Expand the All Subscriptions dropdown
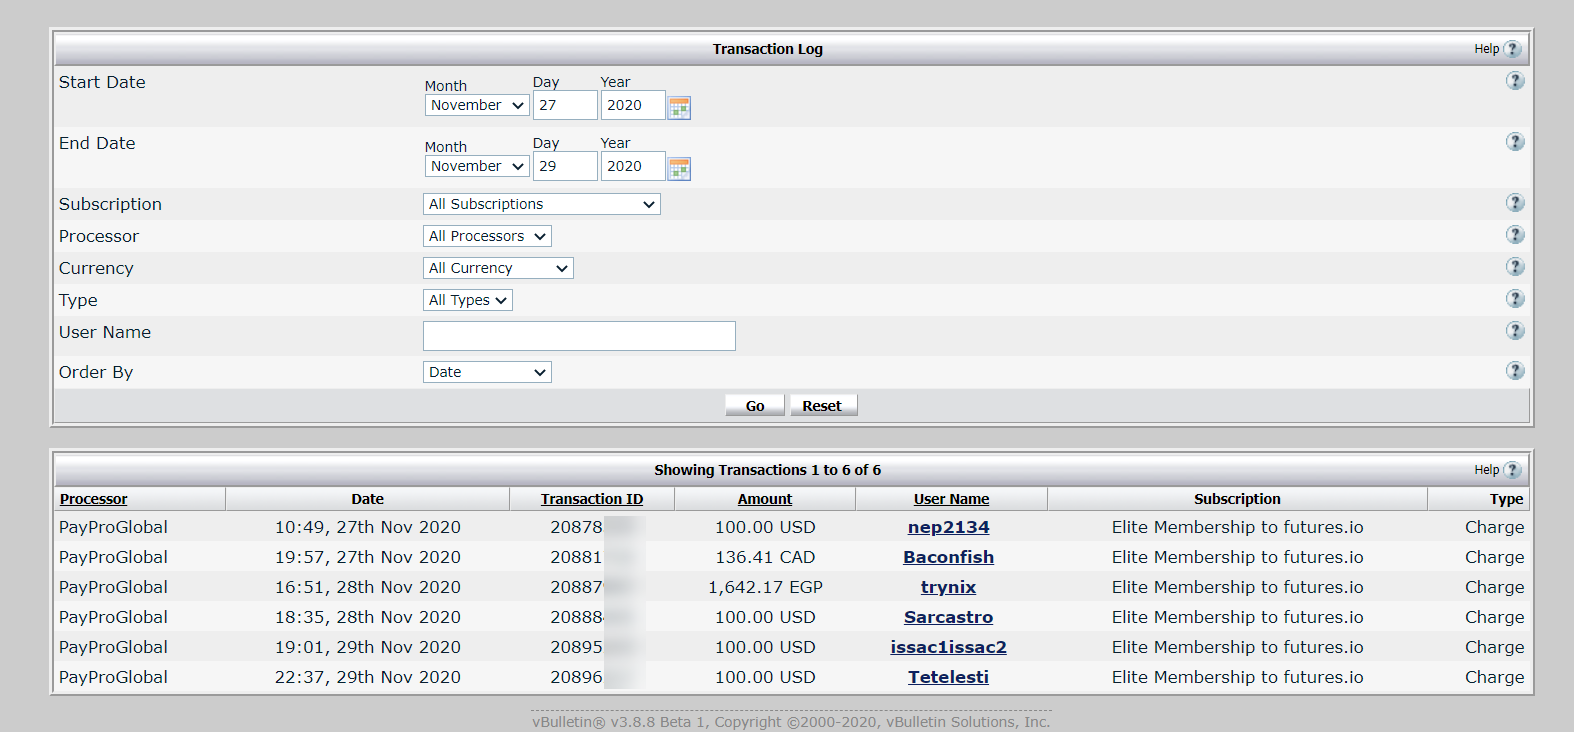The width and height of the screenshot is (1574, 732). (x=542, y=204)
